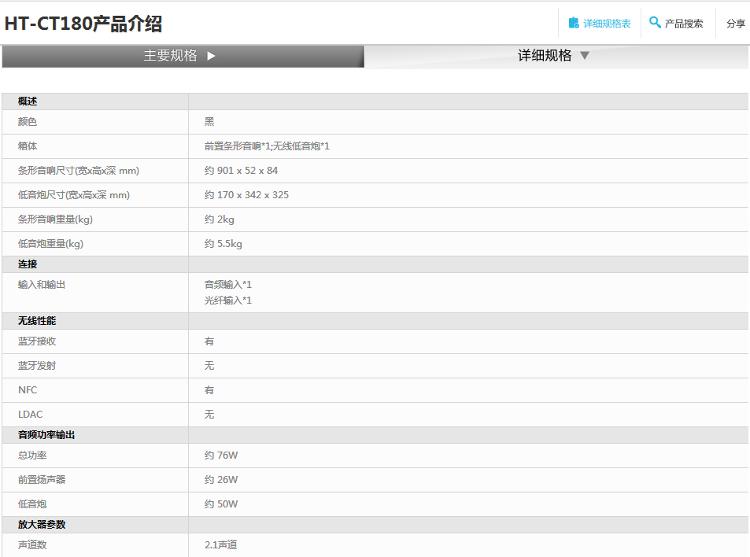This screenshot has width=750, height=557.
Task: Select the 低音炮尺寸 row label
Action: 74,195
